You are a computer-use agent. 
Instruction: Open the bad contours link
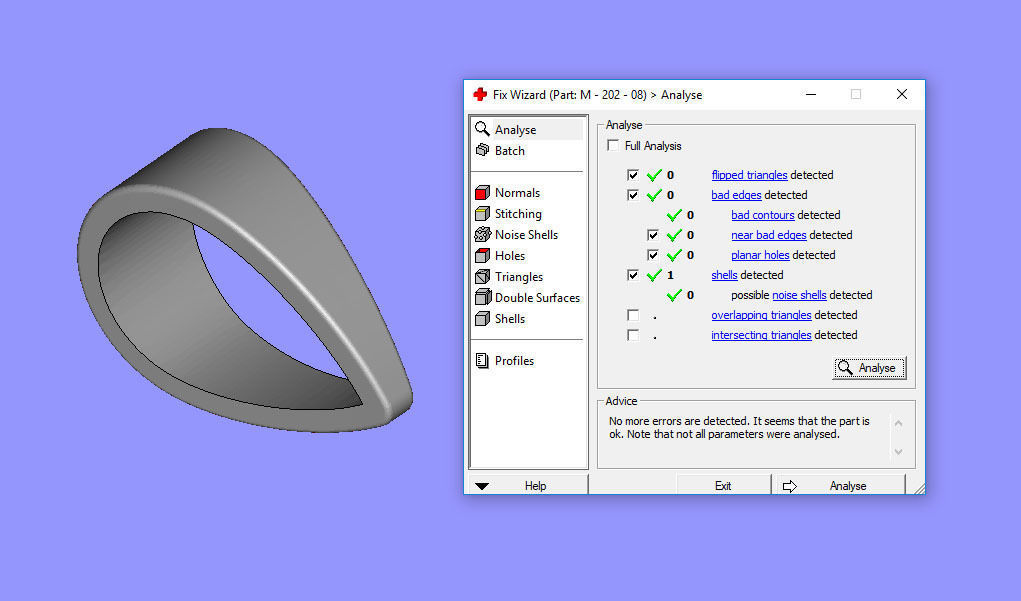click(762, 215)
